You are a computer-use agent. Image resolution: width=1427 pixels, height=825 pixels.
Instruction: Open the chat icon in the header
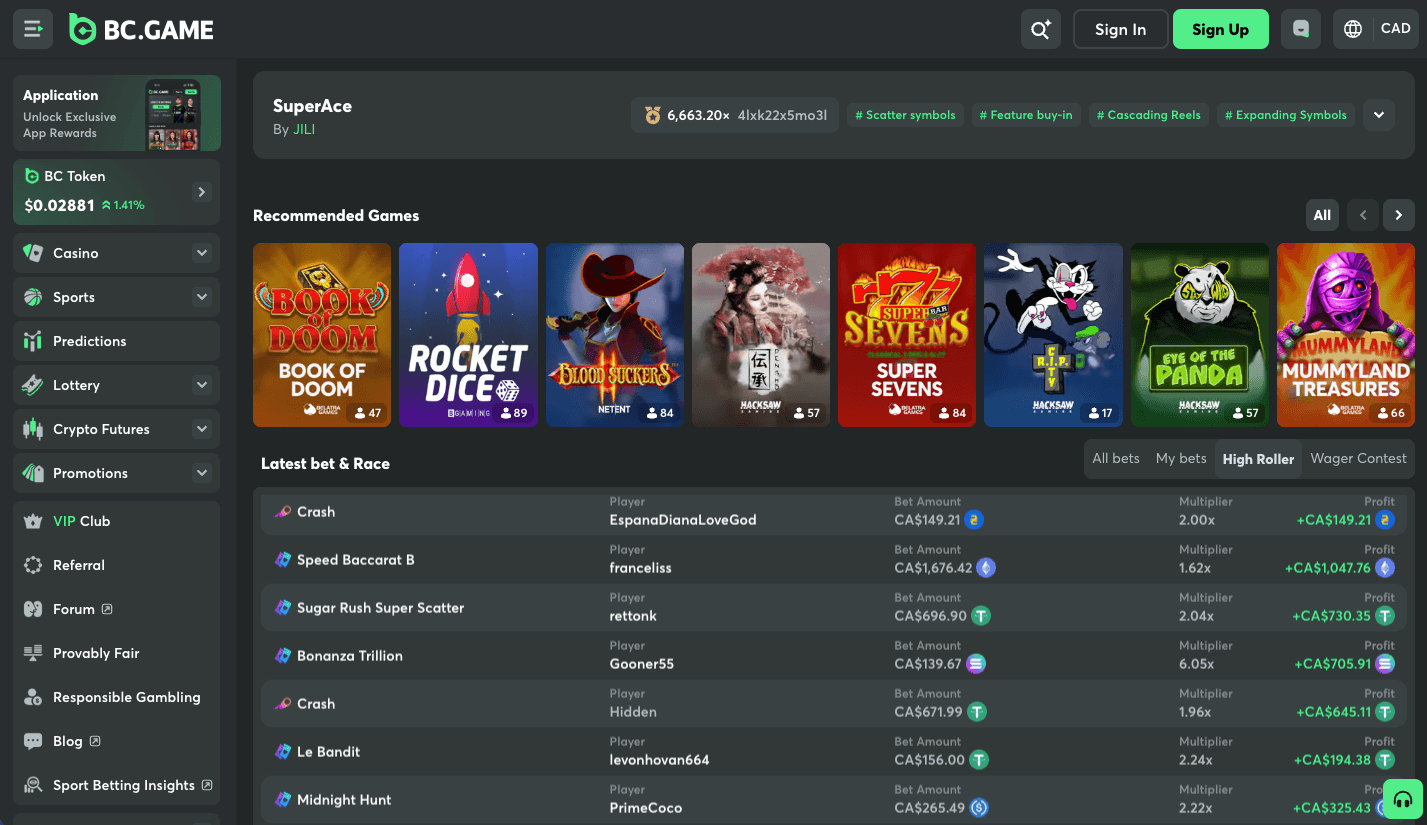click(1301, 29)
